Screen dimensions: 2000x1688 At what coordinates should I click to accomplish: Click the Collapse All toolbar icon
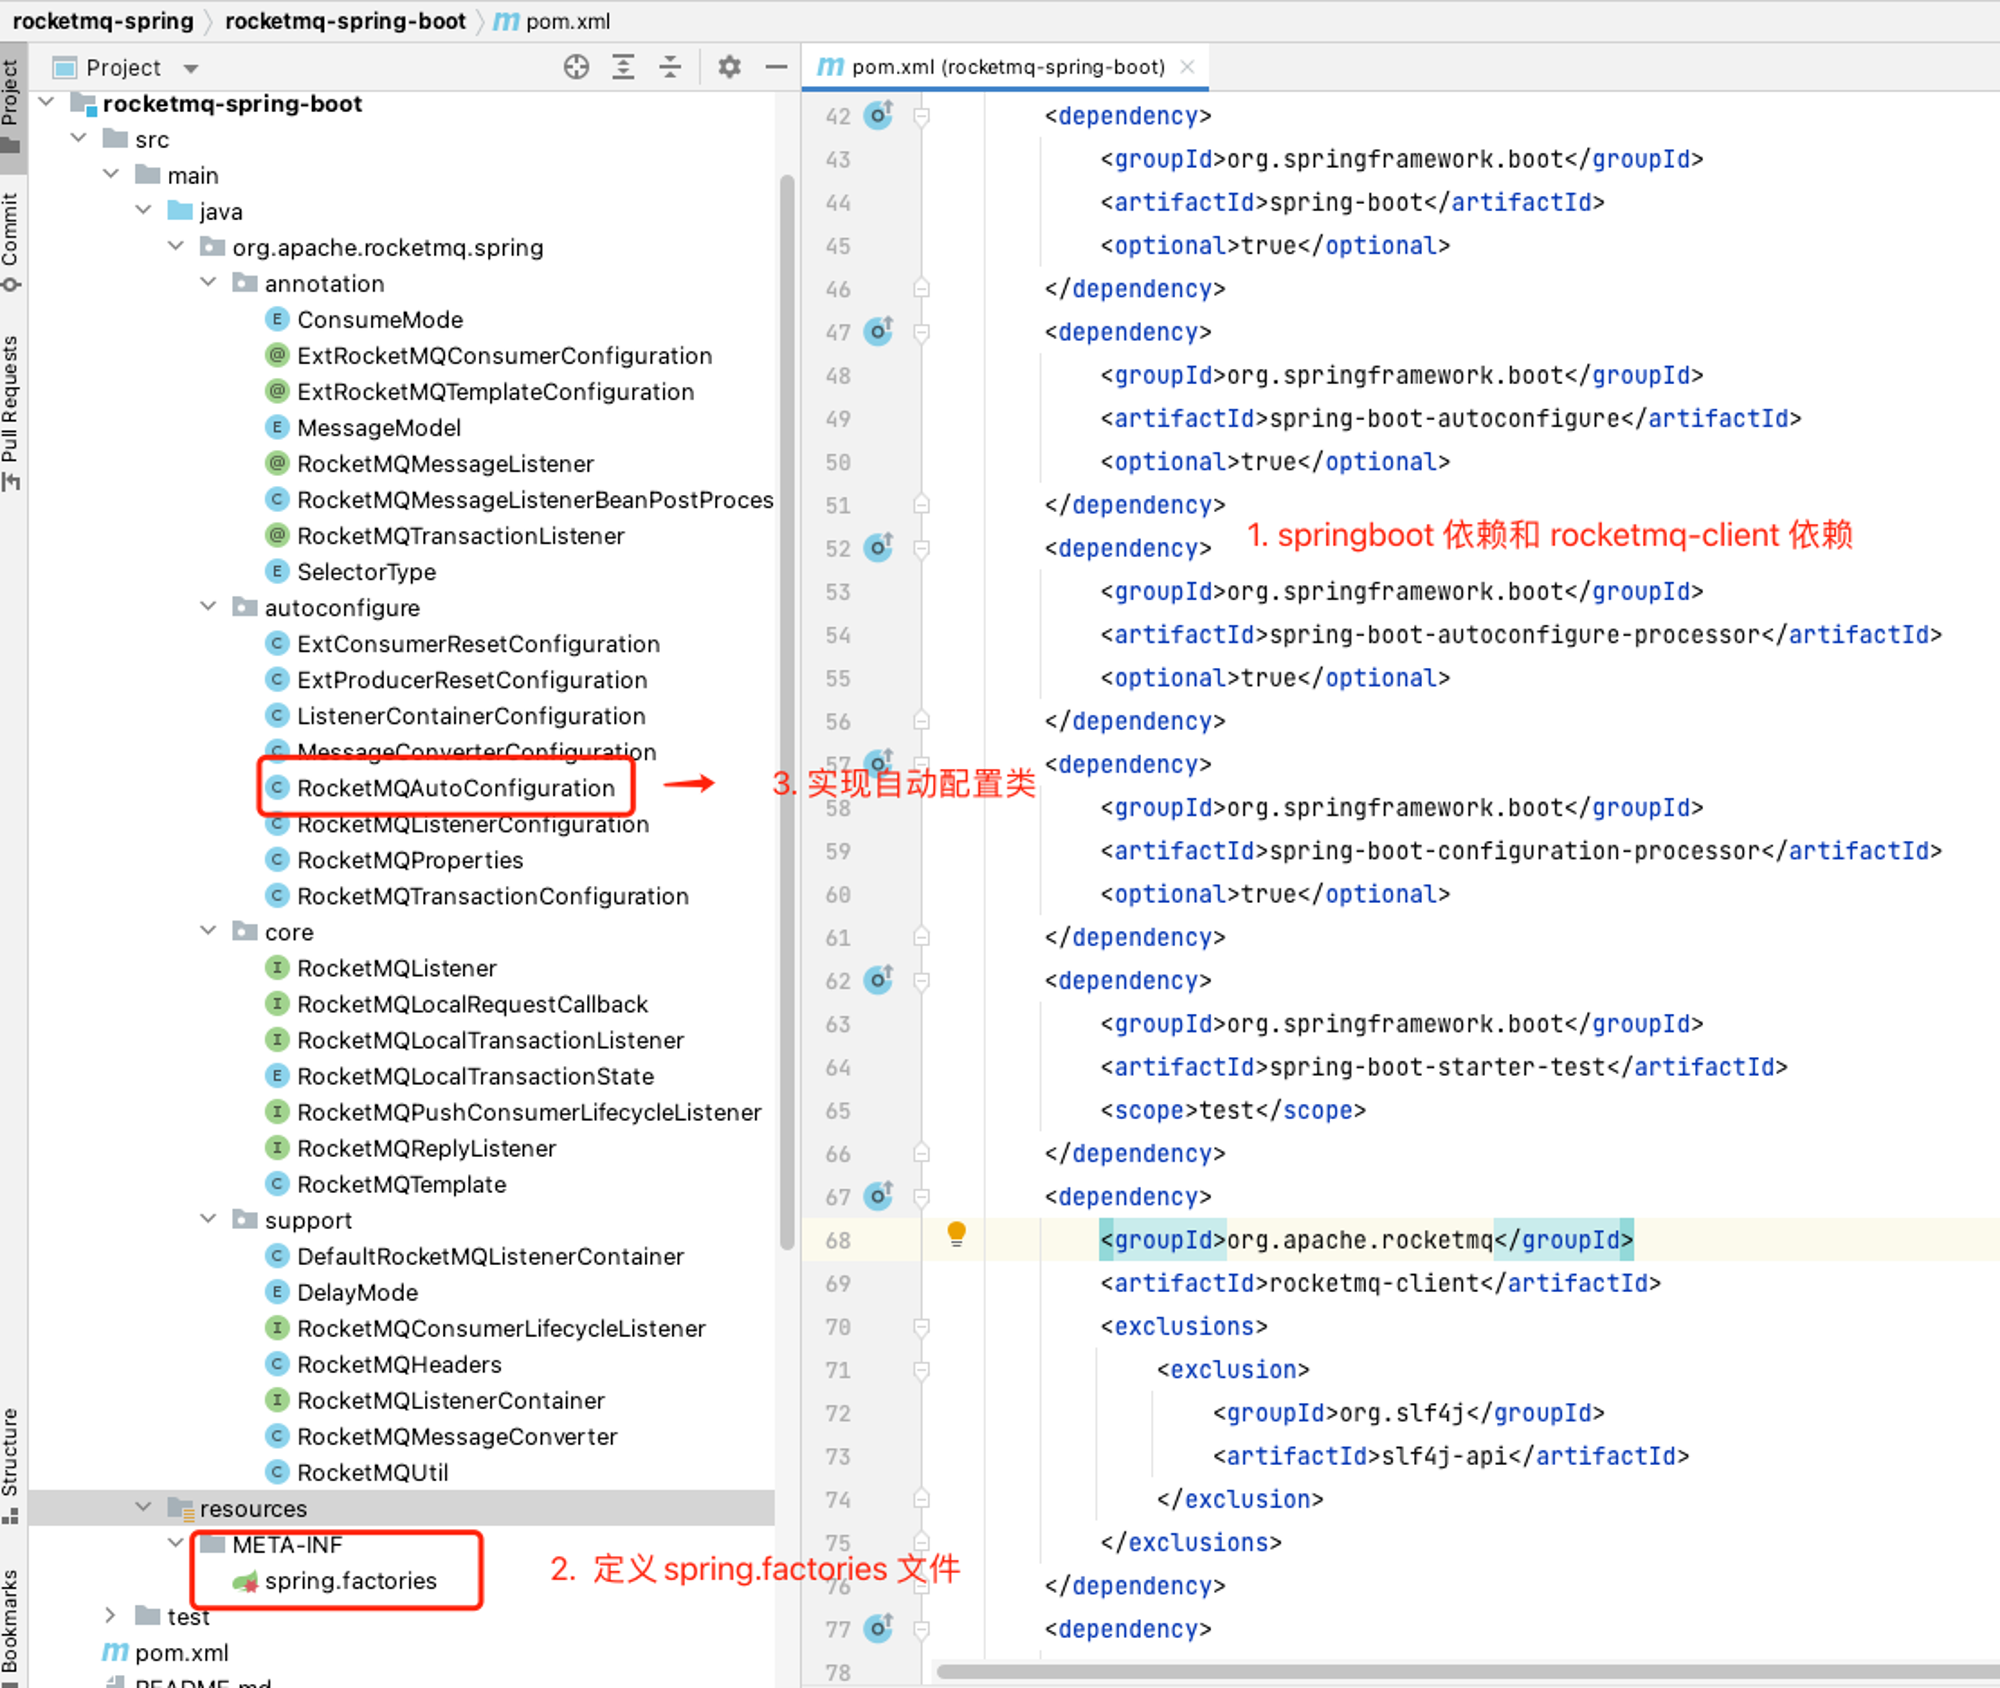pyautogui.click(x=670, y=67)
